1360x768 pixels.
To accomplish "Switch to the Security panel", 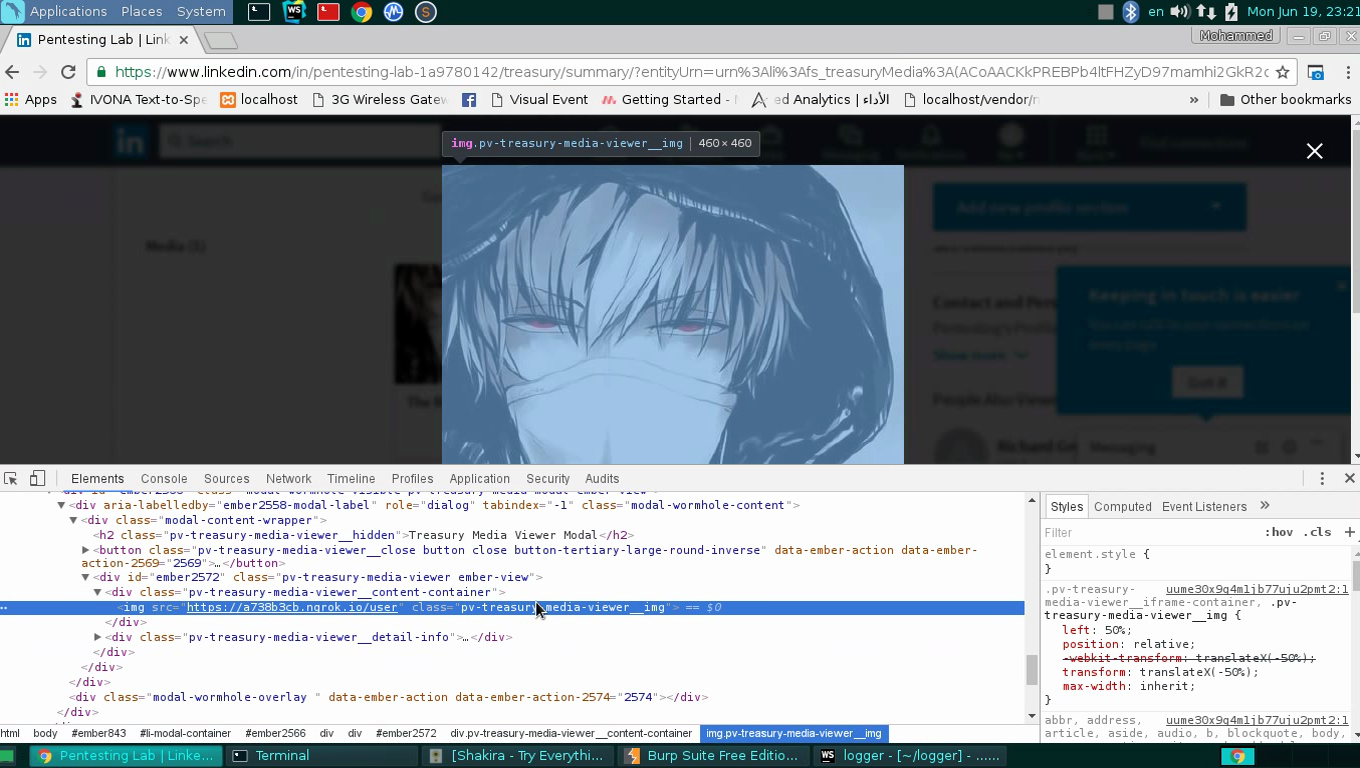I will pyautogui.click(x=548, y=479).
